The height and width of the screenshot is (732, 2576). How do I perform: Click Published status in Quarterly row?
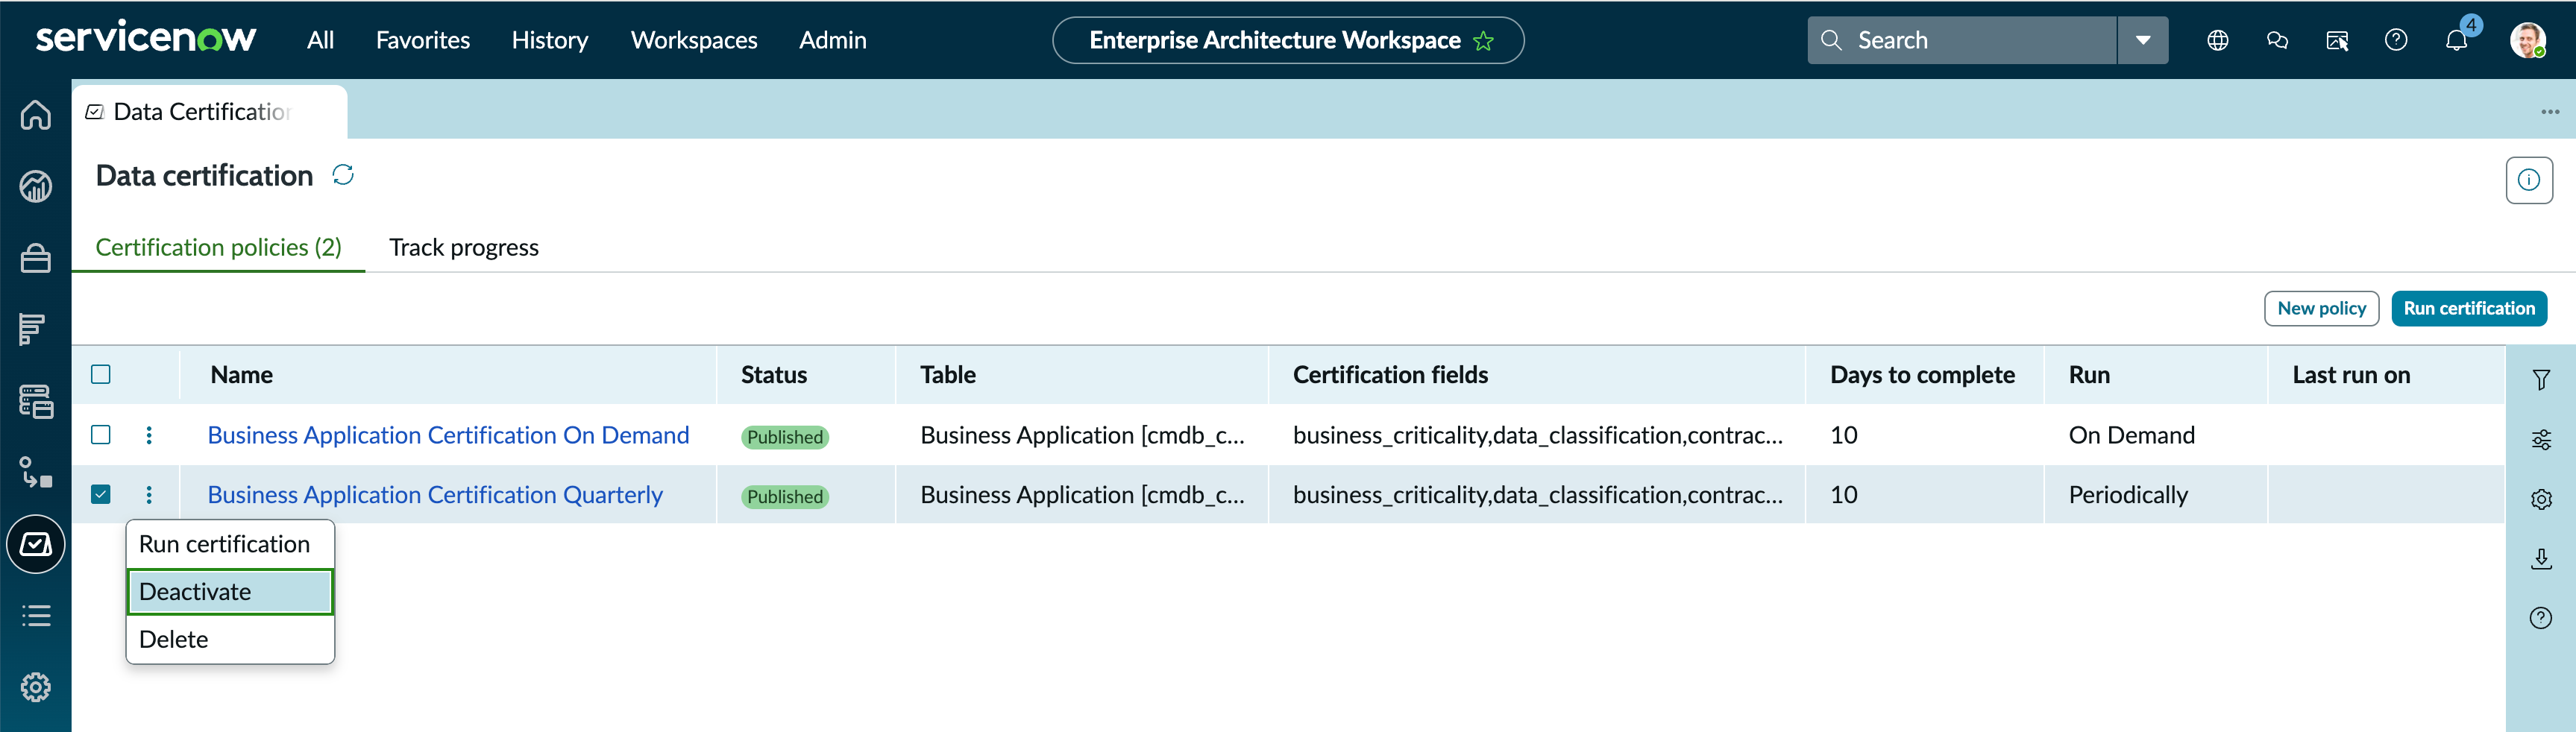(x=785, y=497)
